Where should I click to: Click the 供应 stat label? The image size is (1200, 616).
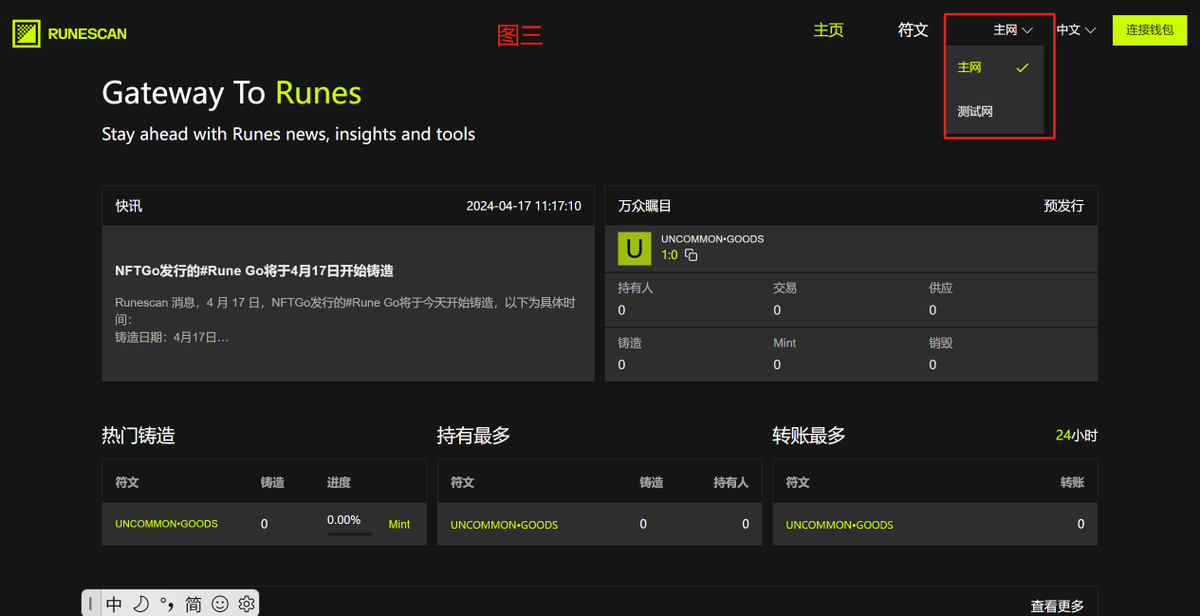click(940, 288)
